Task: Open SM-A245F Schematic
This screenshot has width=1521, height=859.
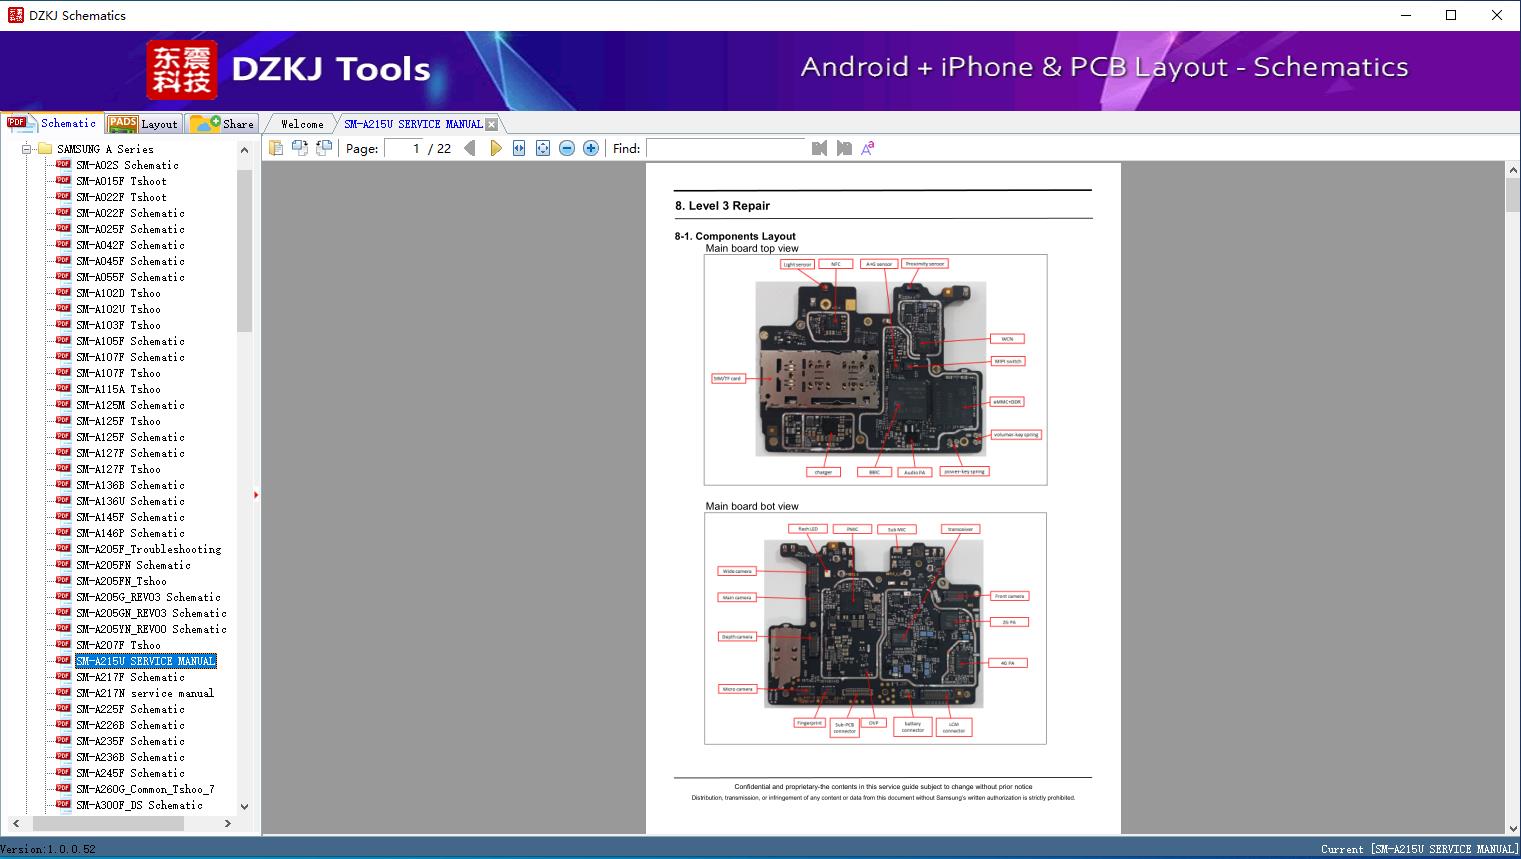Action: (x=130, y=773)
